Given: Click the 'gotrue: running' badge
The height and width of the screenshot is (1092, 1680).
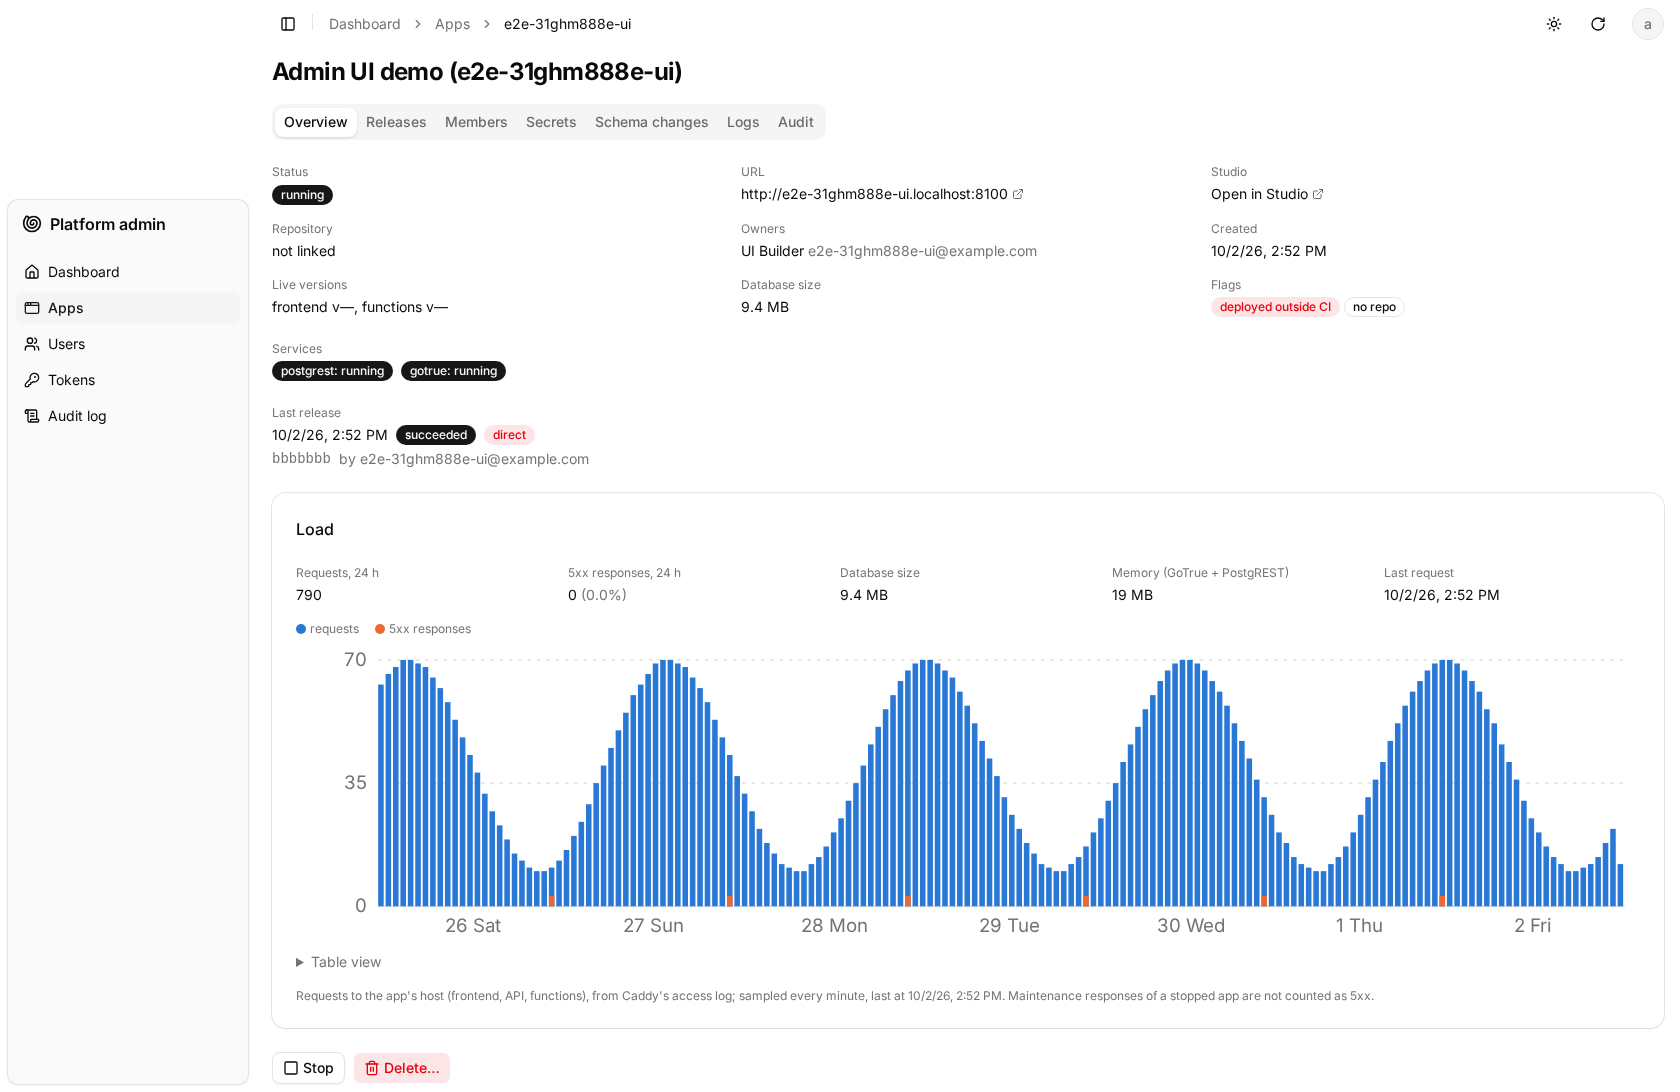Looking at the screenshot, I should (453, 371).
